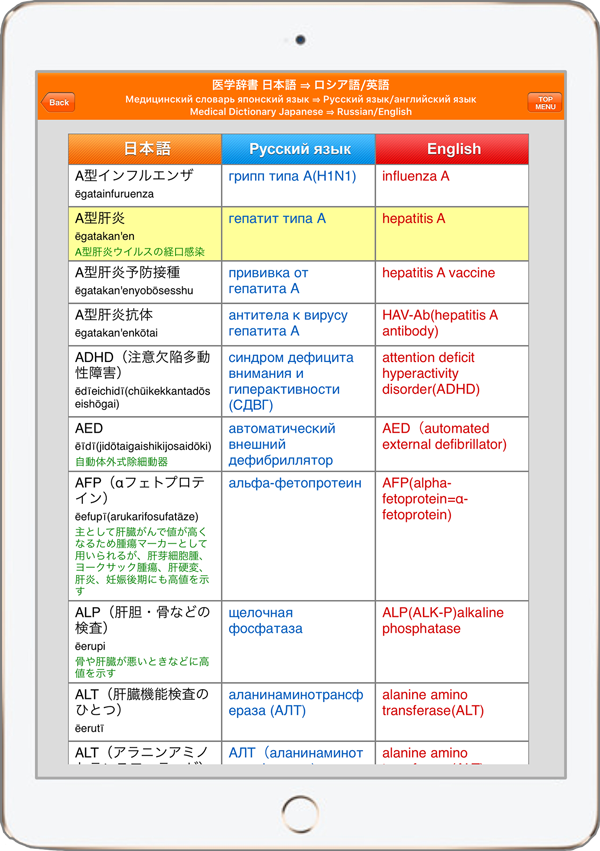Tap English term hepatitis A in yellow row
This screenshot has height=851, width=600.
413,219
